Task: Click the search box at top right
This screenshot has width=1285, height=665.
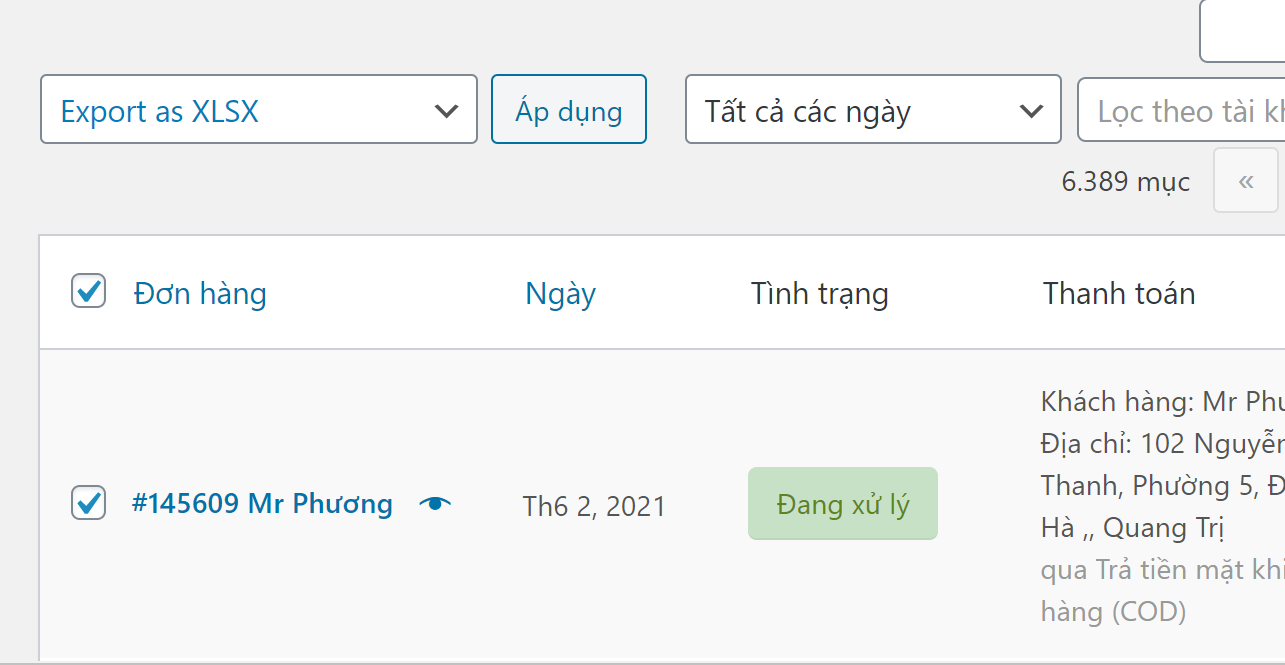Action: coord(1242,30)
